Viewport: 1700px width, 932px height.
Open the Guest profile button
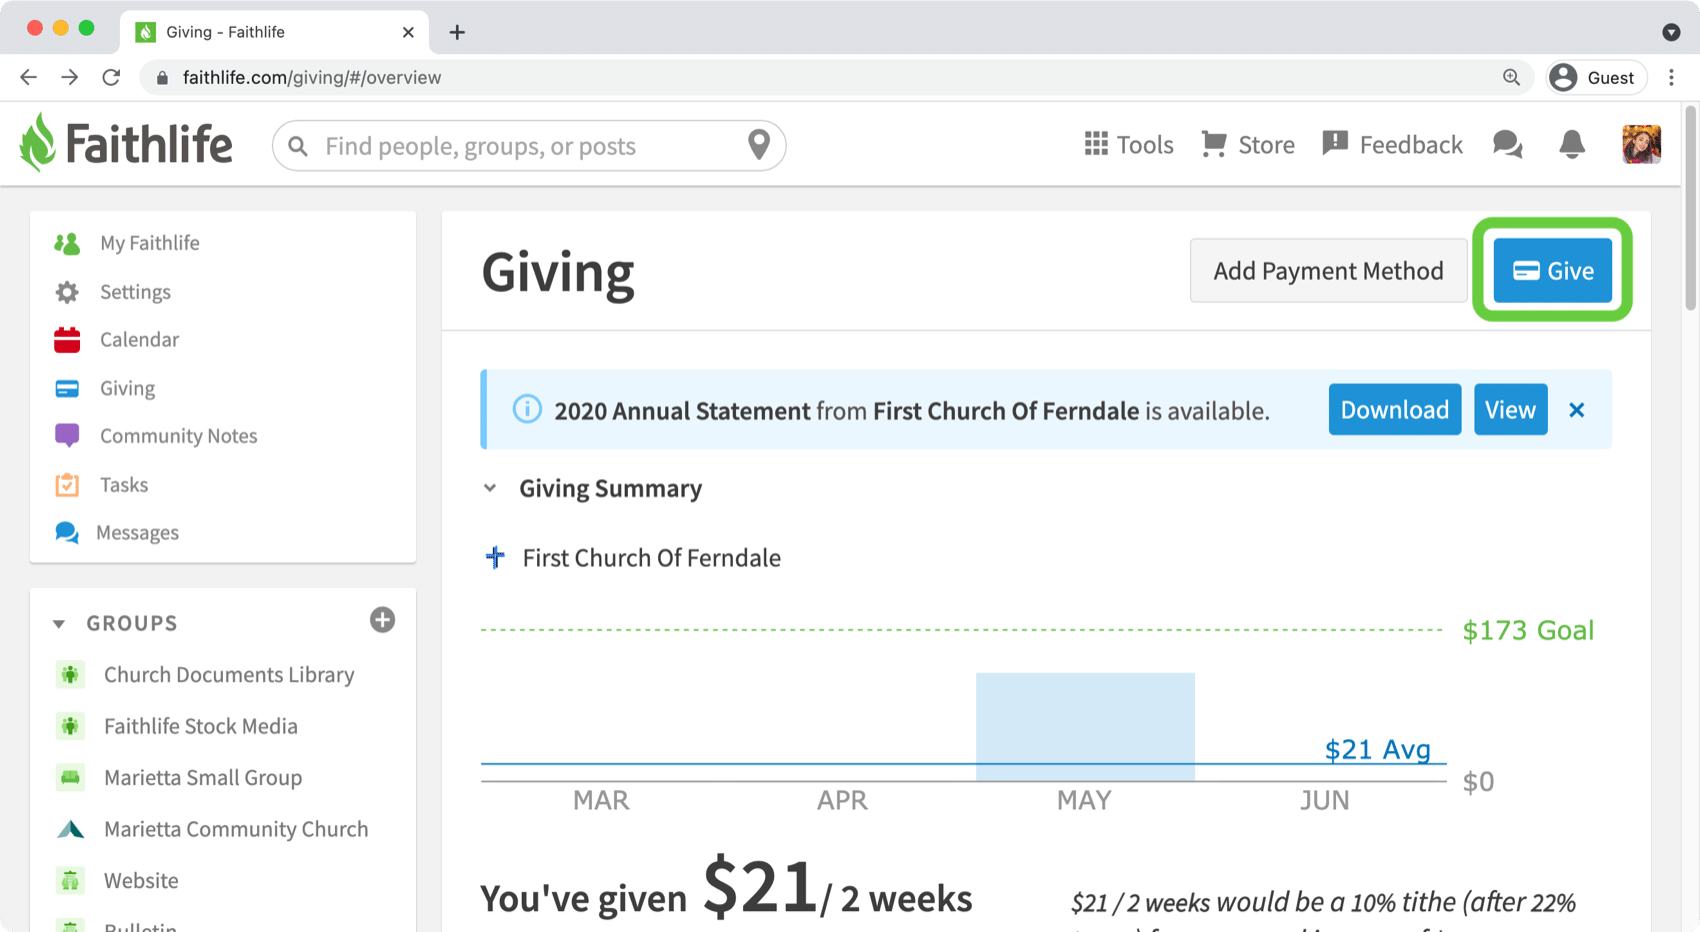(x=1596, y=77)
